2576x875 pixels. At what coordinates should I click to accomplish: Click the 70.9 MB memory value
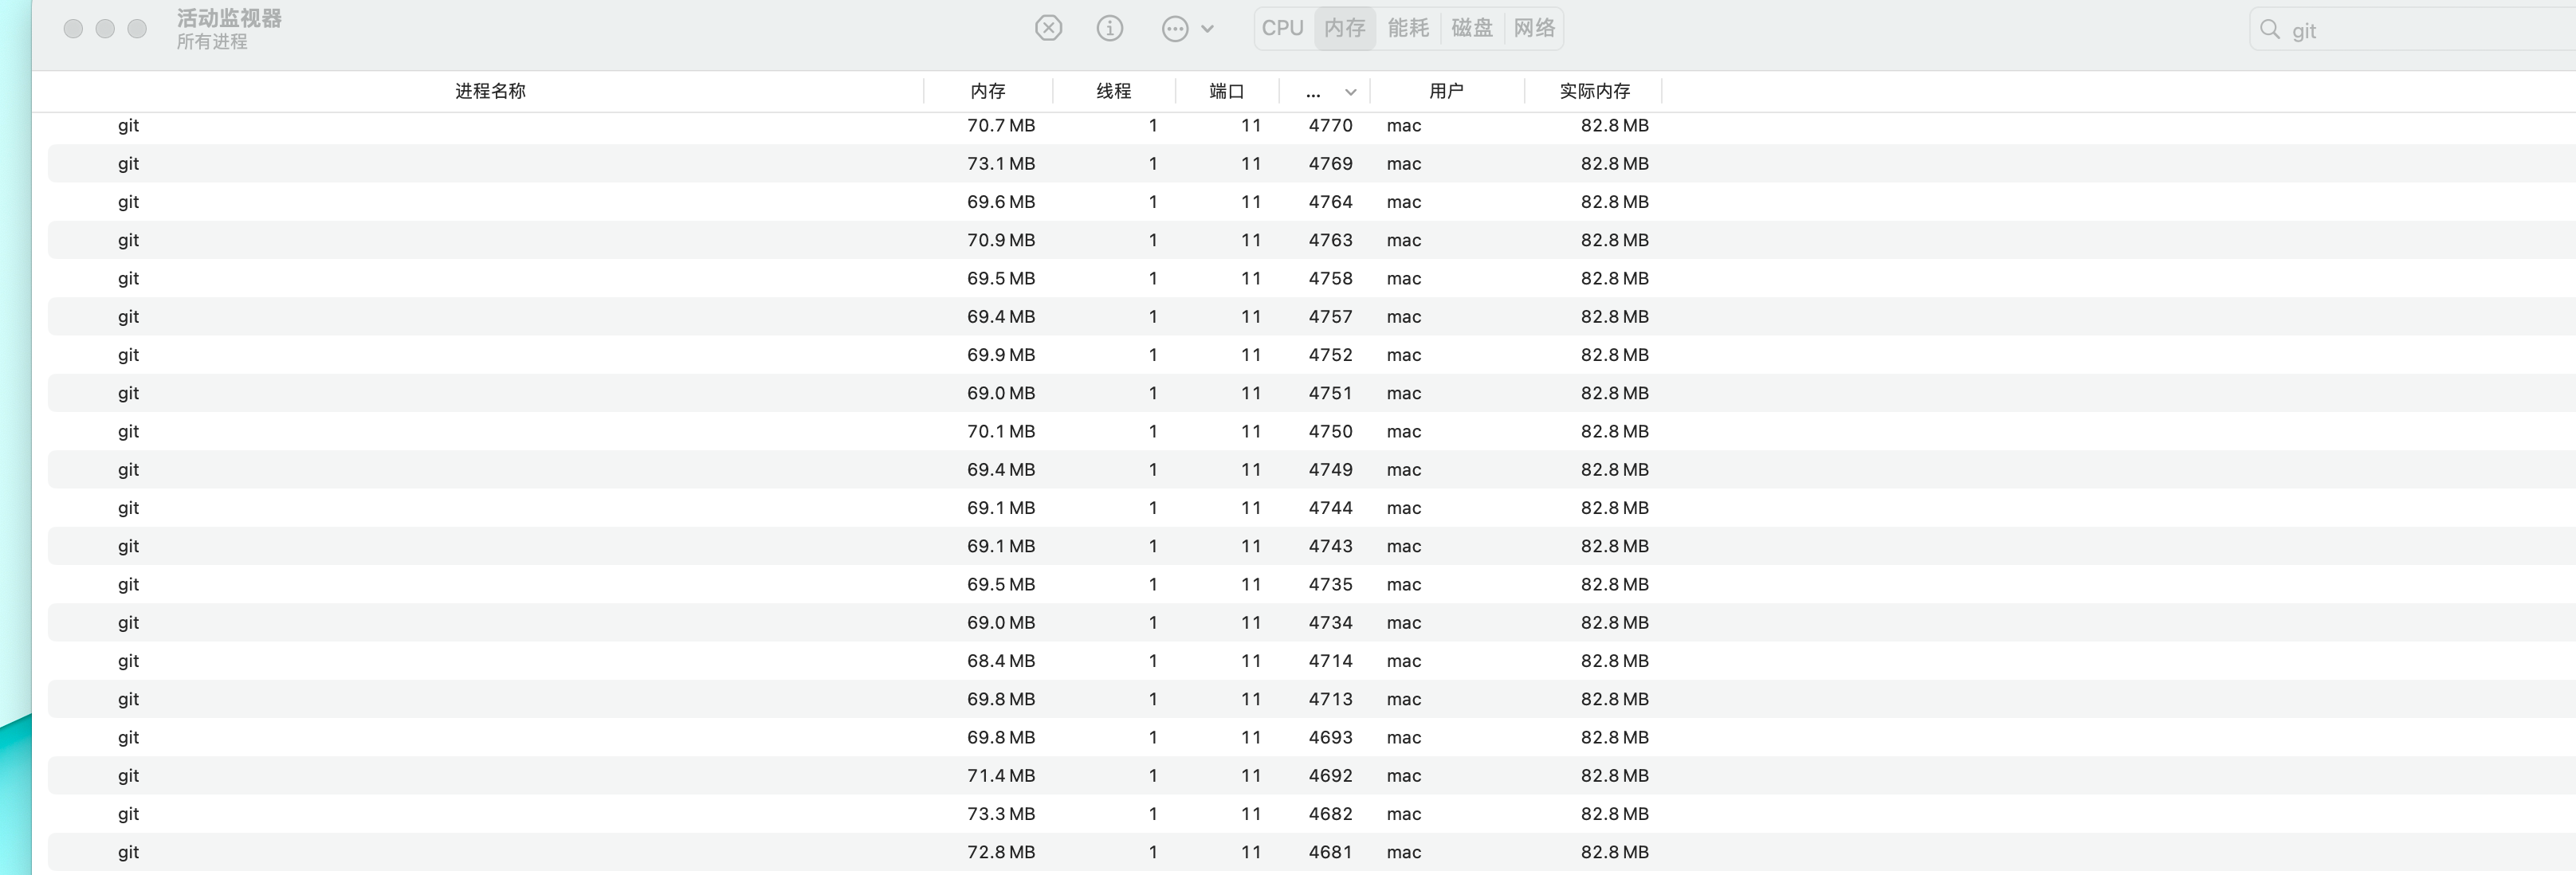[x=1001, y=240]
